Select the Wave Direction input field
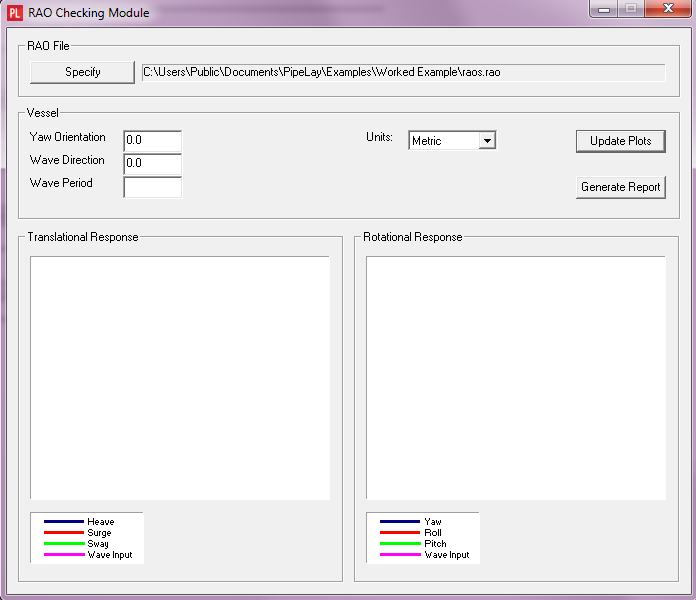This screenshot has width=696, height=600. pyautogui.click(x=152, y=163)
